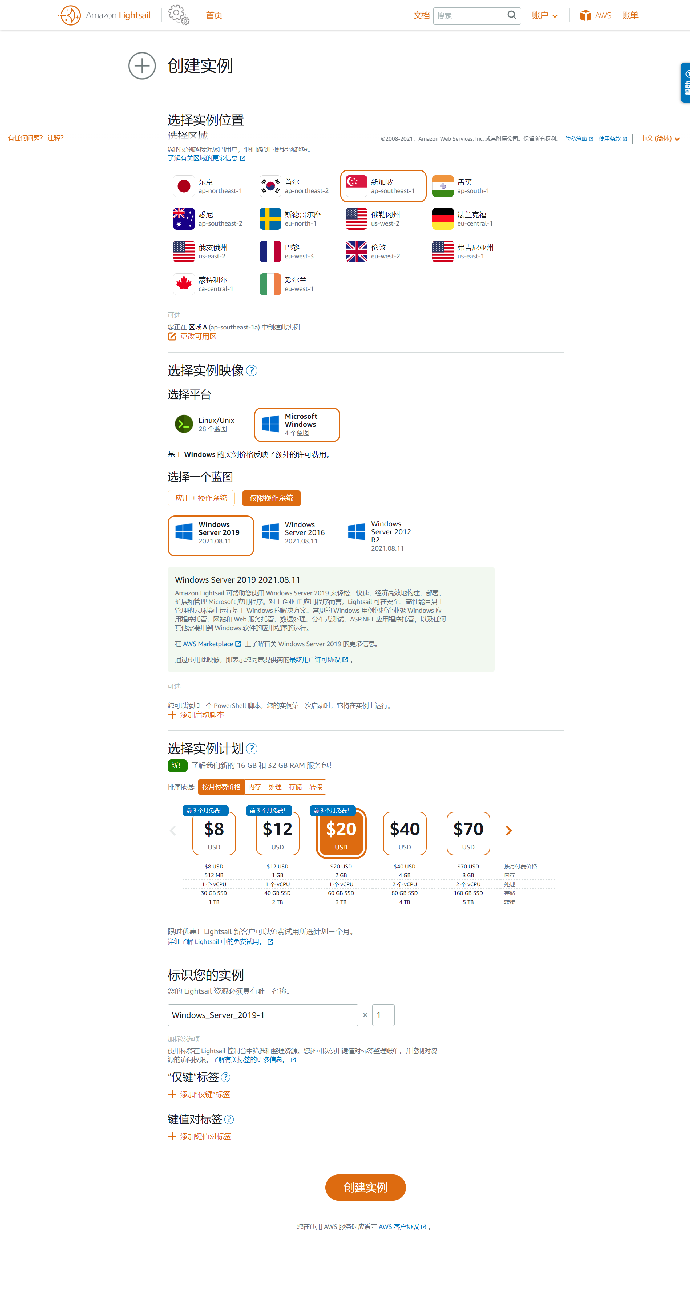Viewport: 690px width, 1300px height.
Task: Click the AWS cube icon
Action: click(x=585, y=15)
